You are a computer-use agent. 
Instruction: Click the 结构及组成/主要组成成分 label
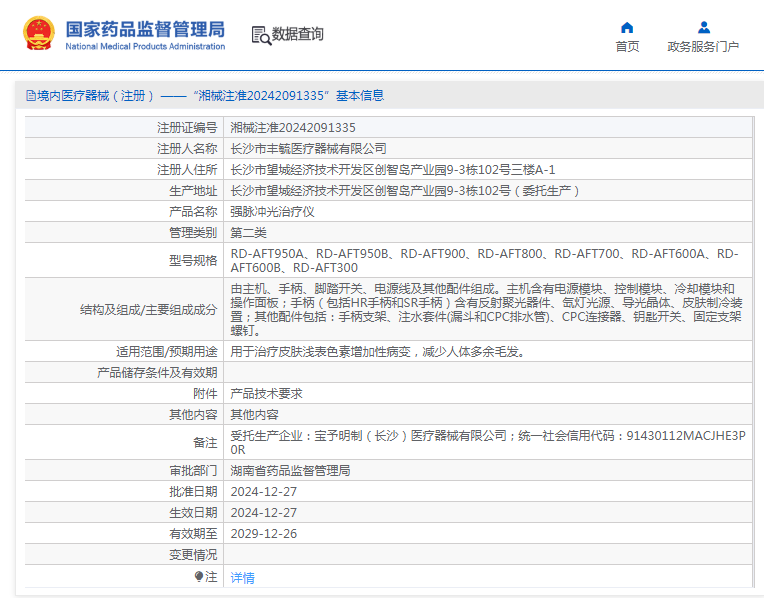(149, 309)
